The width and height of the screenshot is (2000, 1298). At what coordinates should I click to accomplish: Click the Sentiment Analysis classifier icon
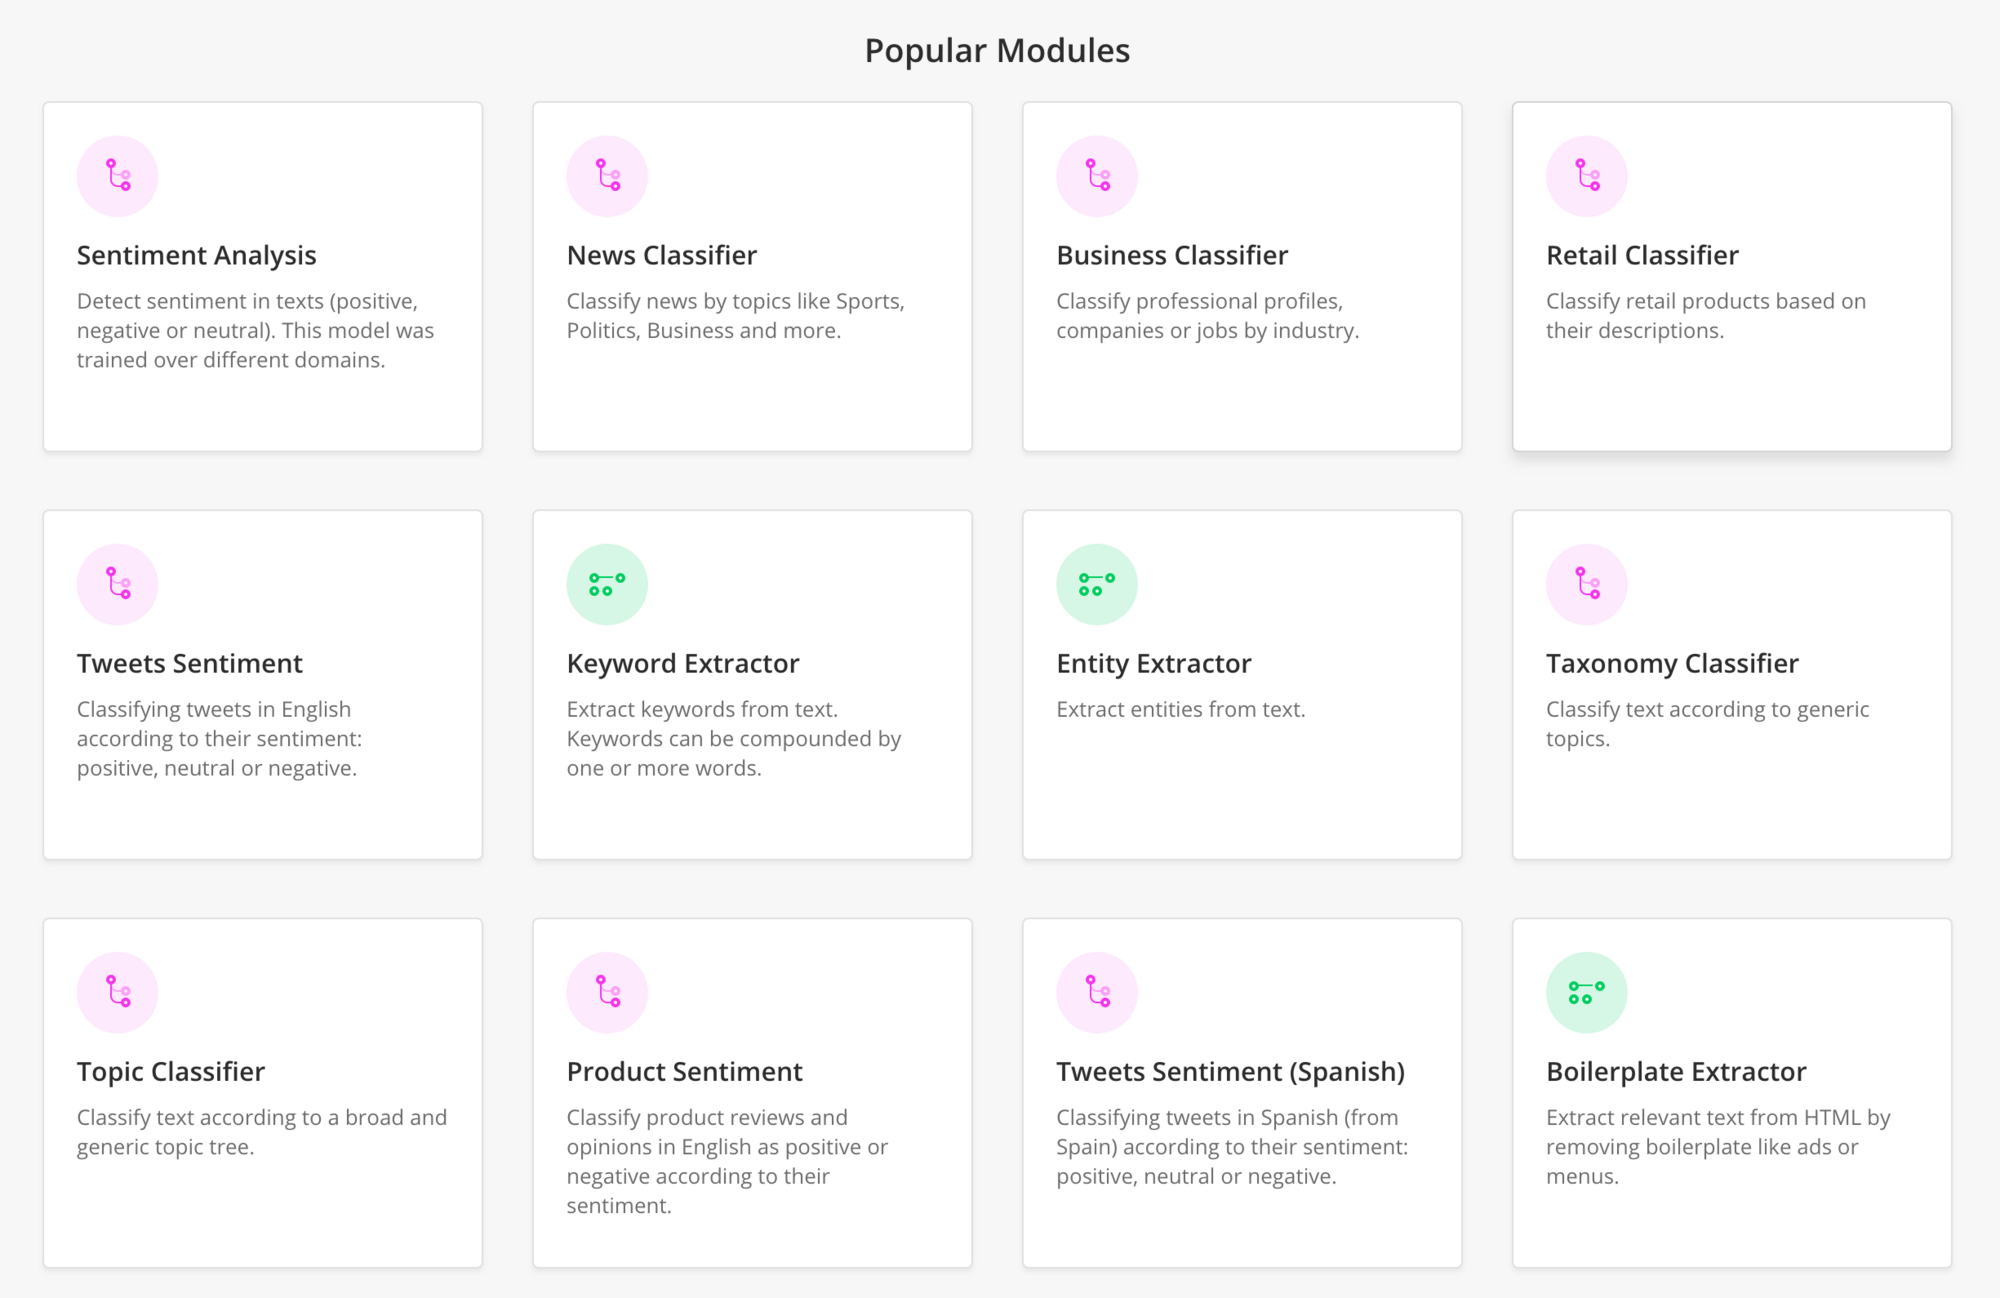click(117, 175)
